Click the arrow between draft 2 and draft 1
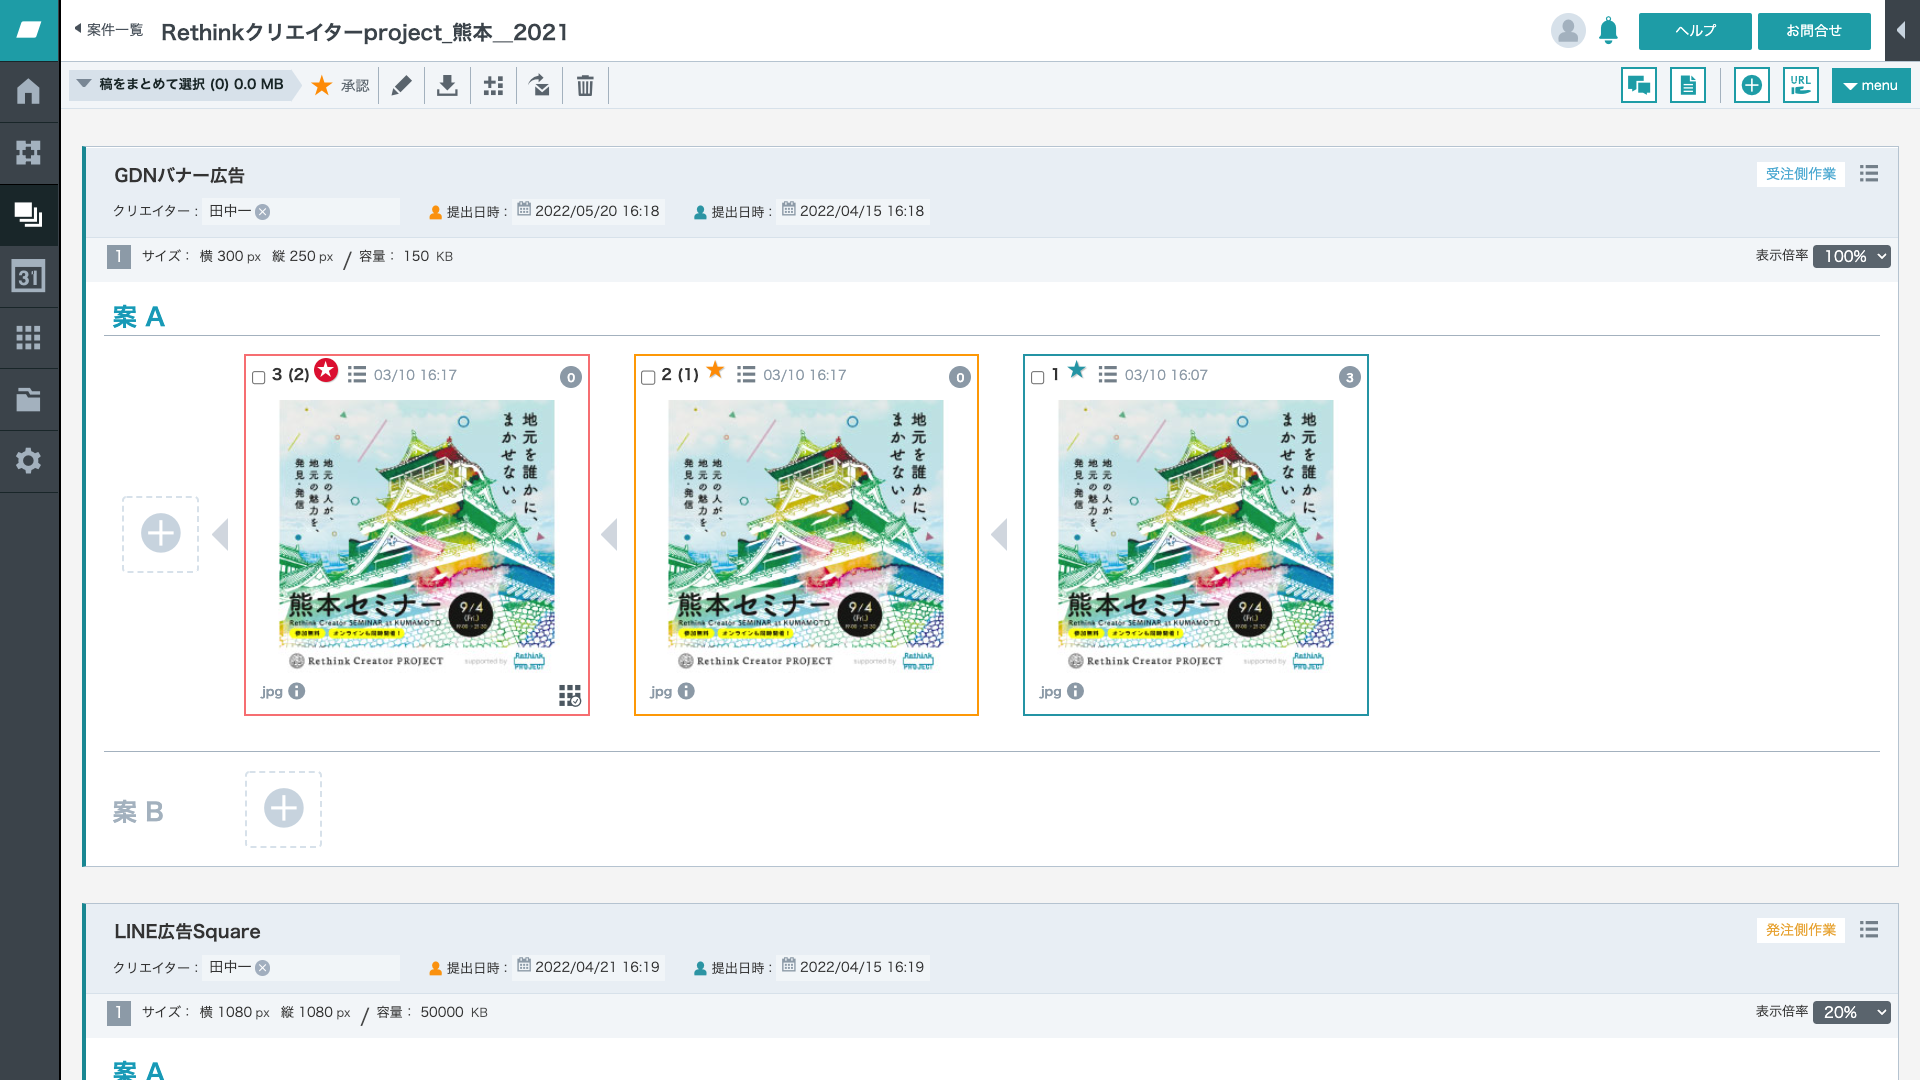The width and height of the screenshot is (1920, 1080). tap(999, 535)
